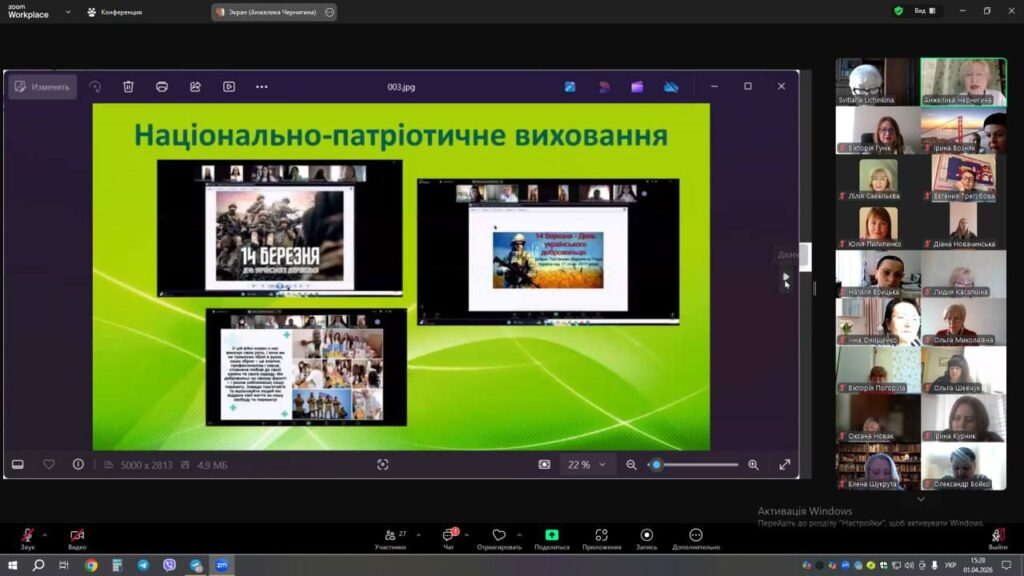Expand the Вид view options dropdown
The width and height of the screenshot is (1024, 576).
click(x=926, y=11)
